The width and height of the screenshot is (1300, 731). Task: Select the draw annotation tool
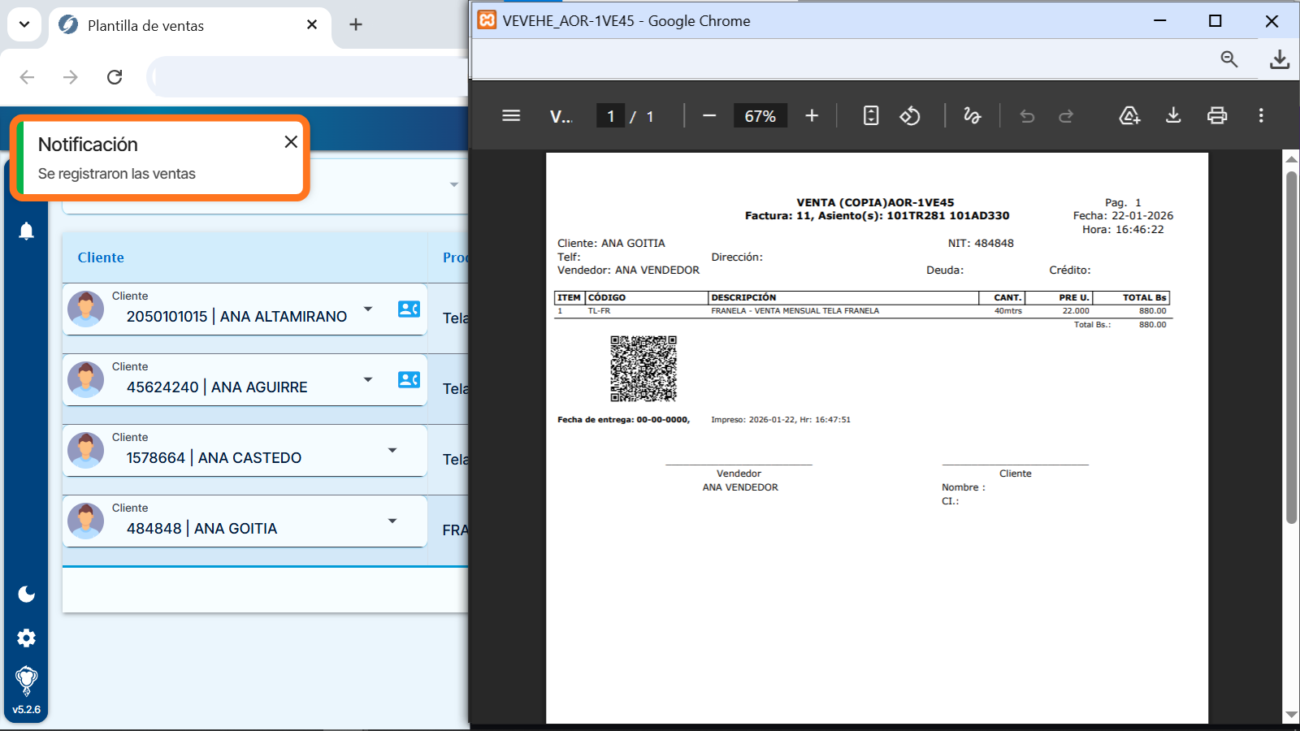coord(971,116)
